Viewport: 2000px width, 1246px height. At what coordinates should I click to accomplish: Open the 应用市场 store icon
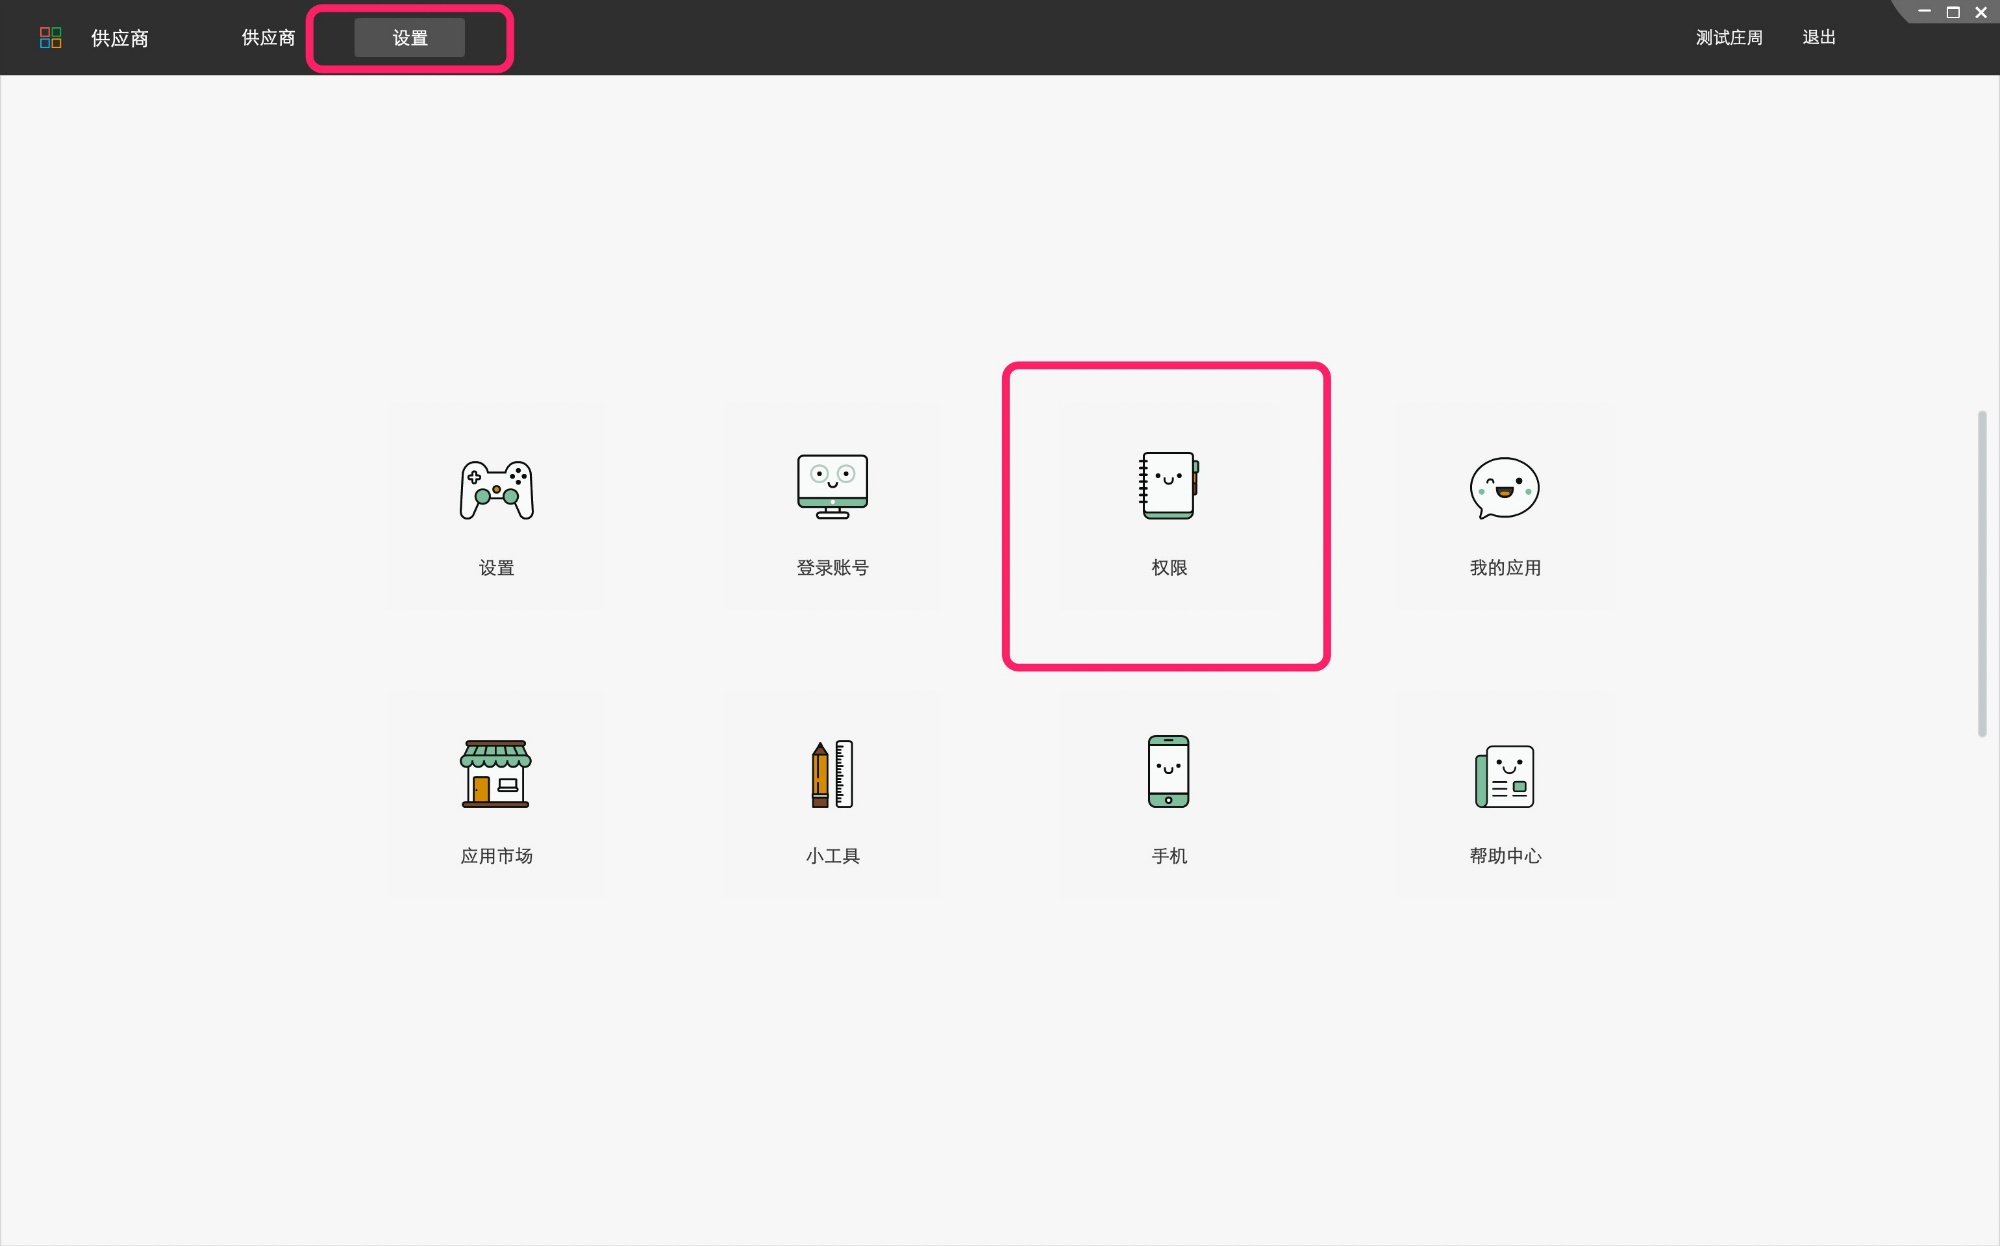496,773
